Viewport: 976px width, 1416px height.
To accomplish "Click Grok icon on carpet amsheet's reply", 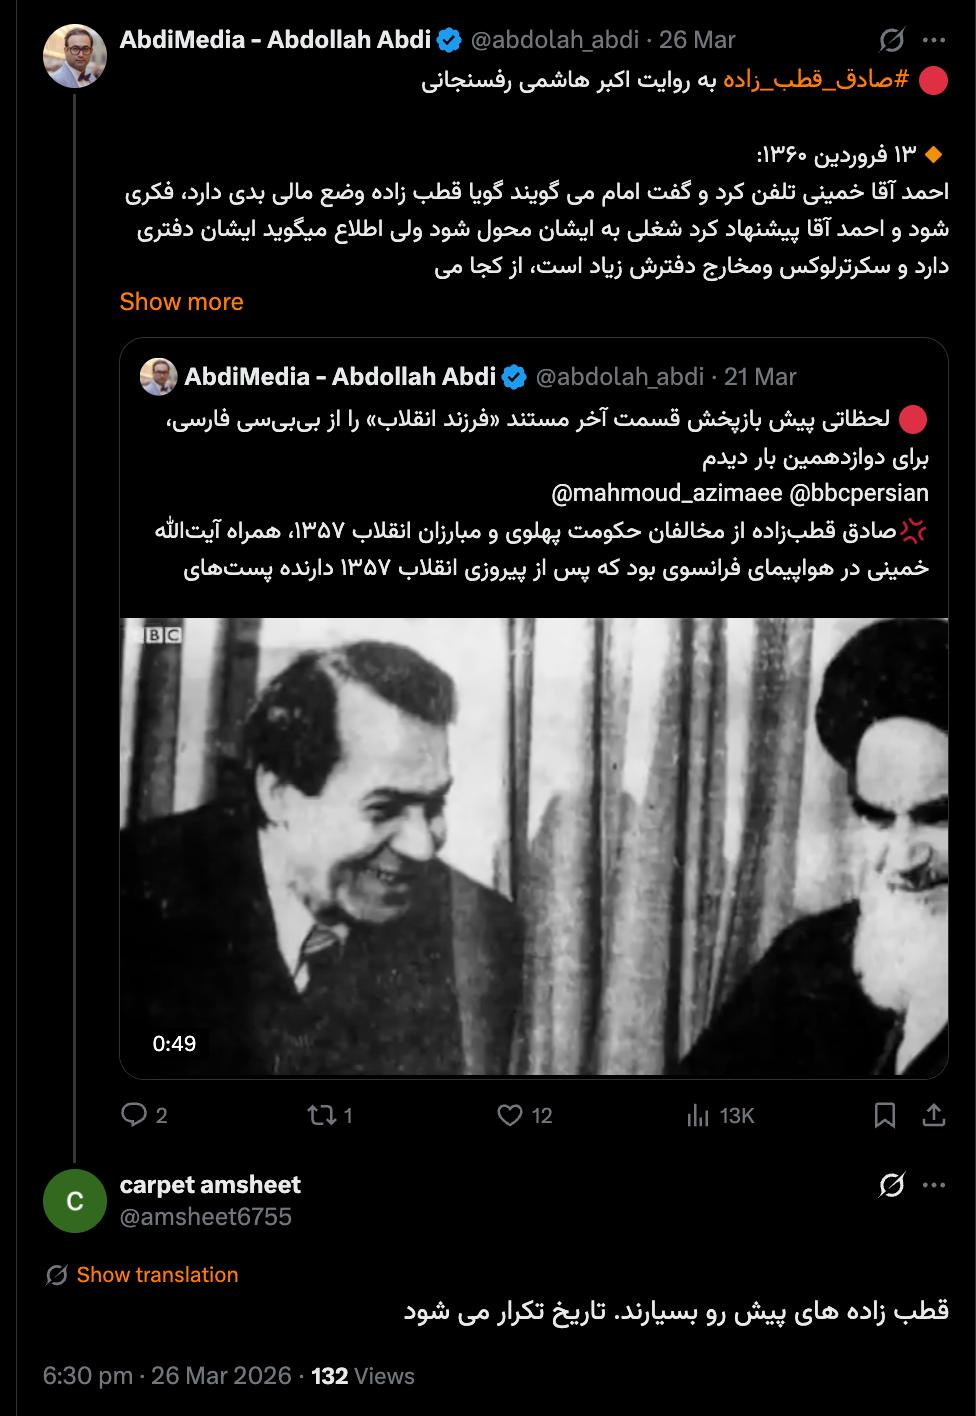I will point(891,1185).
